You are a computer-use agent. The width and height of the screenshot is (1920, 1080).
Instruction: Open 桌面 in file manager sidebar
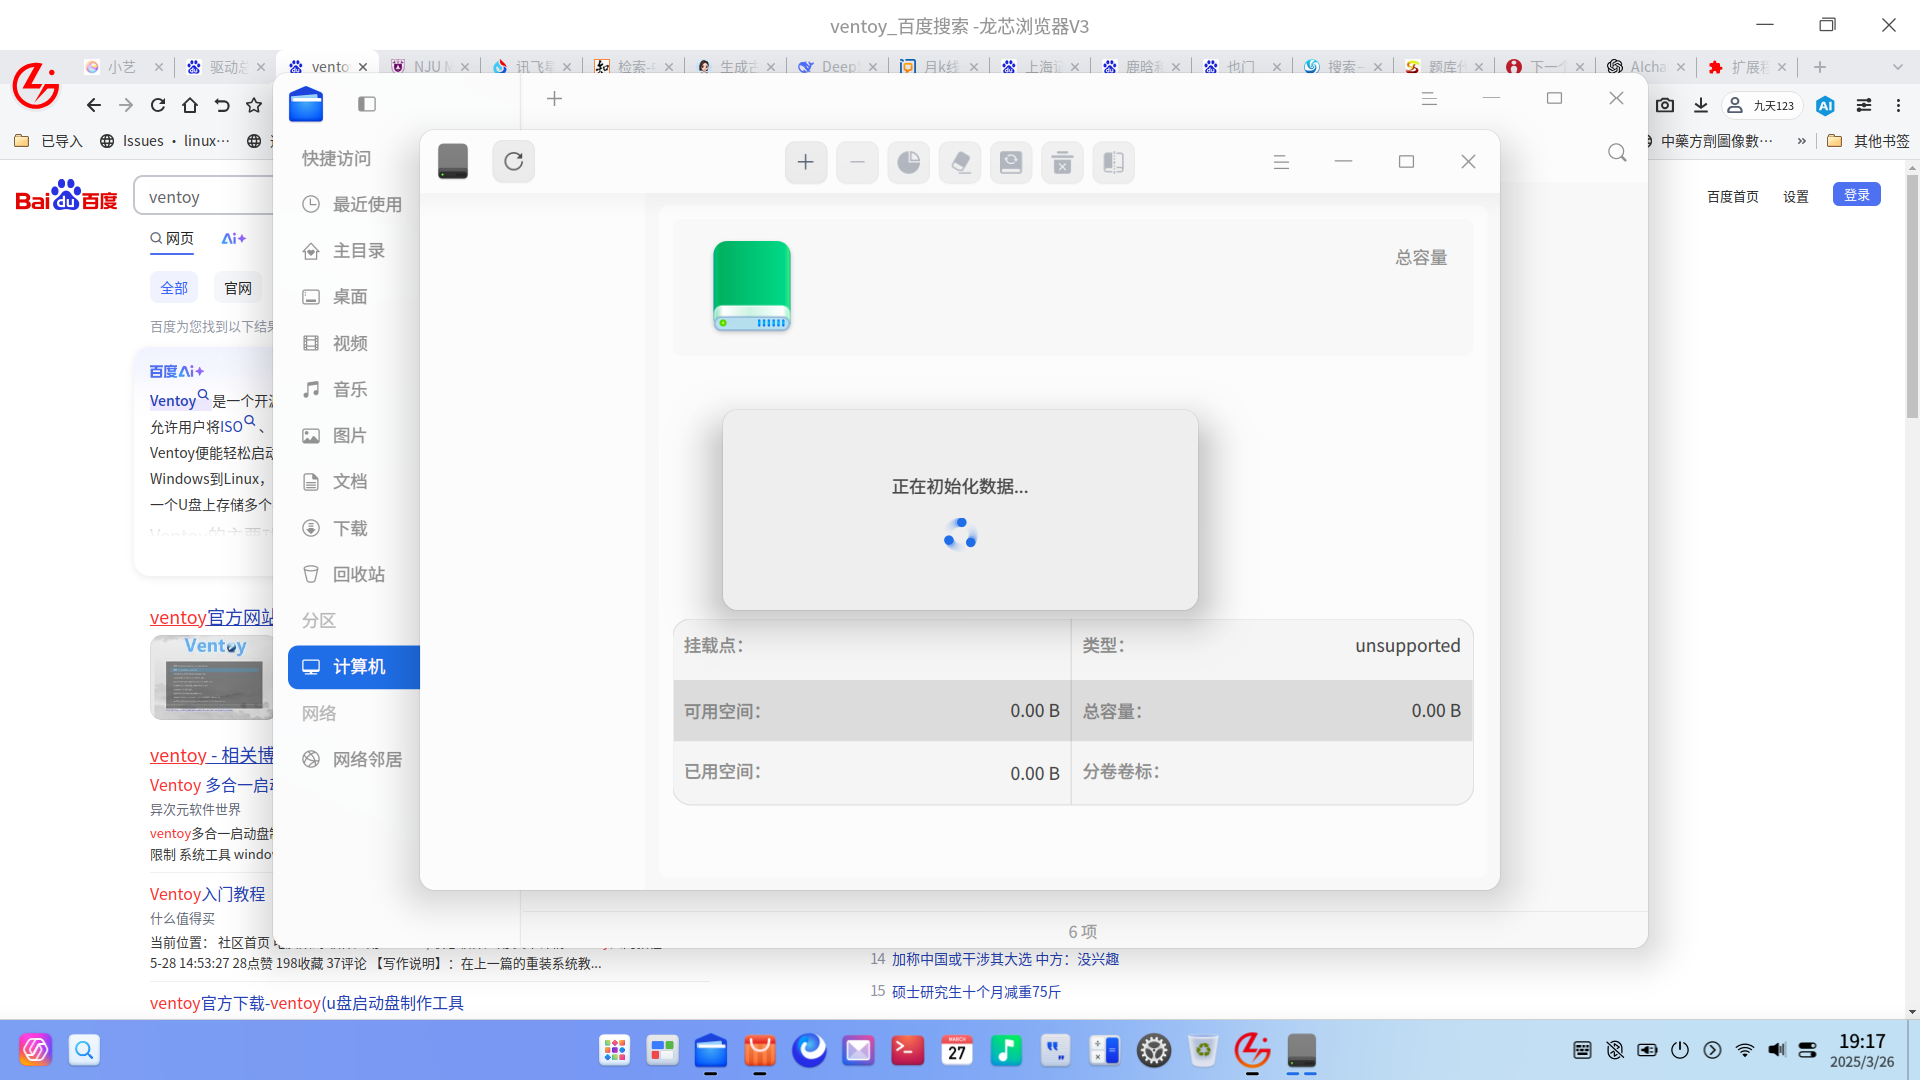pyautogui.click(x=354, y=297)
